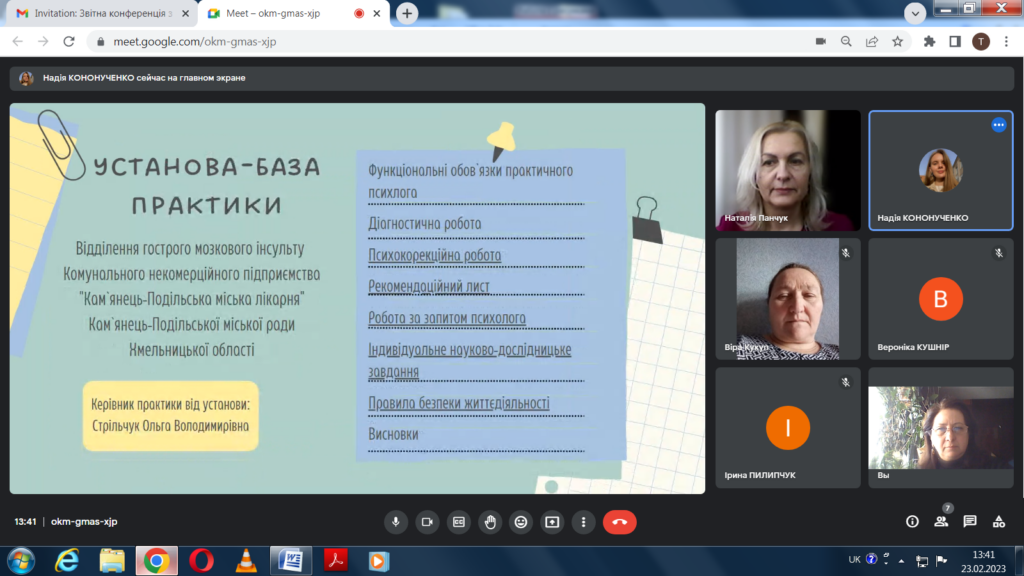The width and height of the screenshot is (1024, 576).
Task: Turn on closed captions
Action: tap(458, 522)
